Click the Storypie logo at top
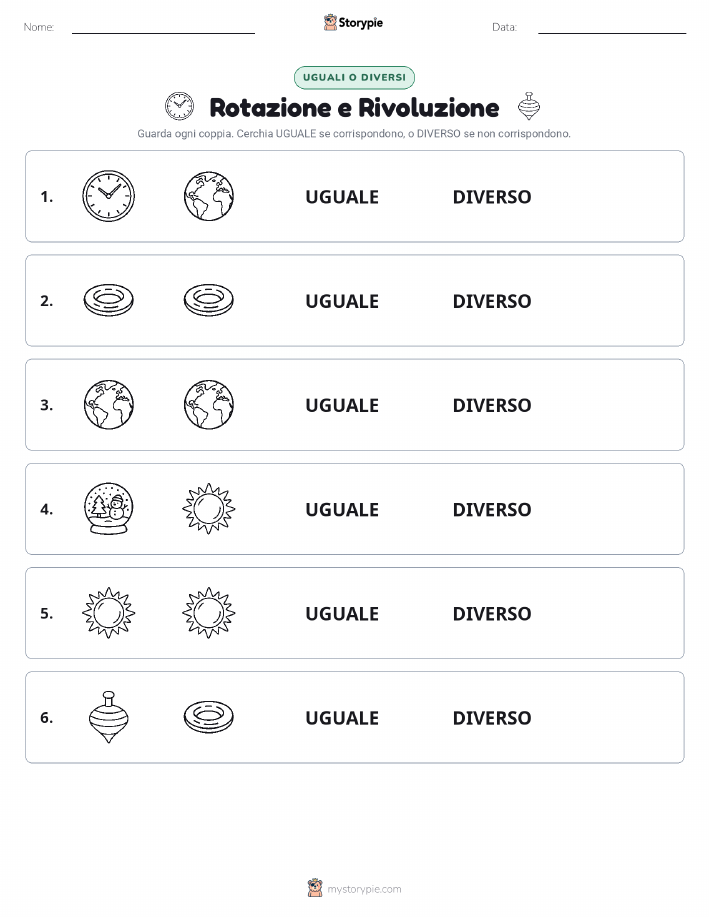This screenshot has height=917, width=709. (353, 23)
